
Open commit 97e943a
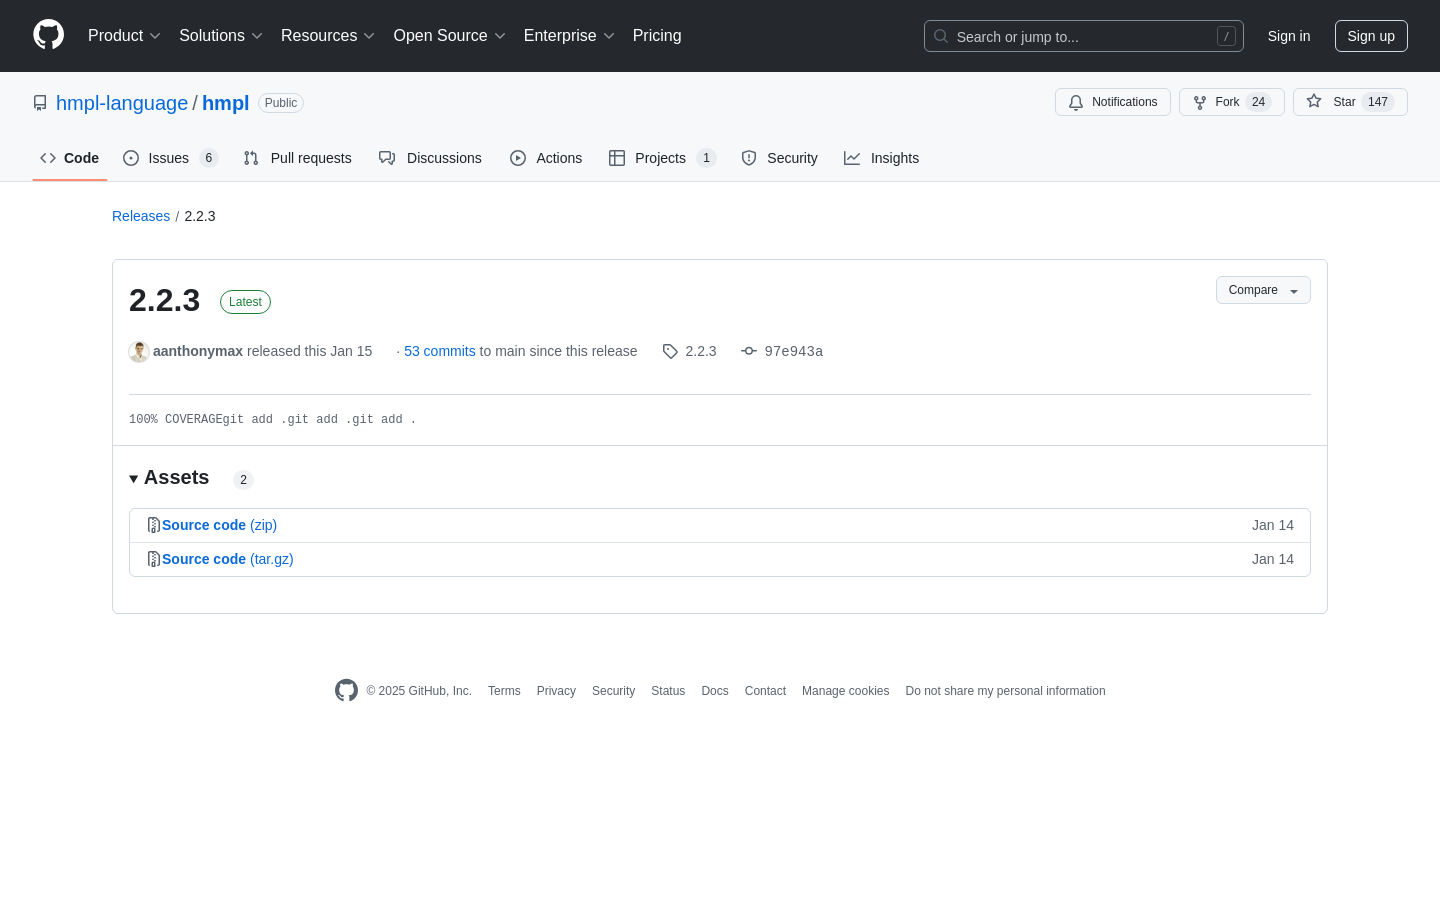(x=782, y=351)
